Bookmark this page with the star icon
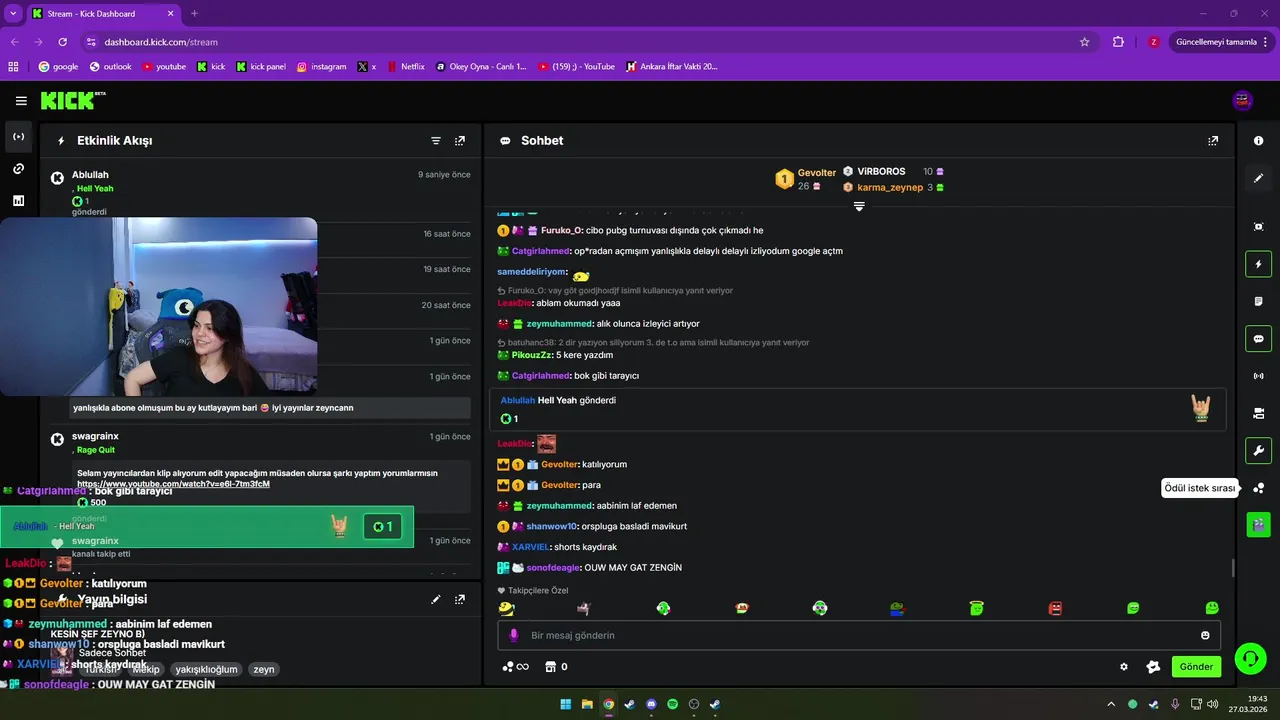 click(1084, 42)
